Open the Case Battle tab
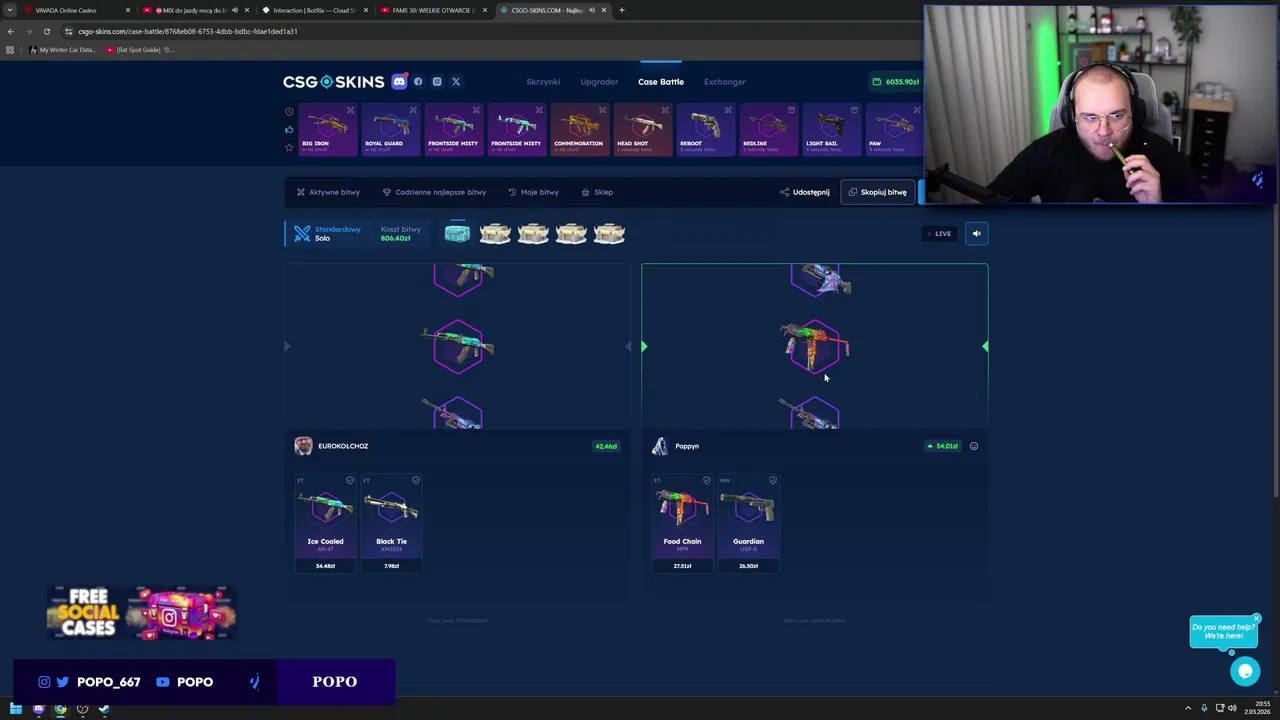The height and width of the screenshot is (720, 1280). coord(661,82)
